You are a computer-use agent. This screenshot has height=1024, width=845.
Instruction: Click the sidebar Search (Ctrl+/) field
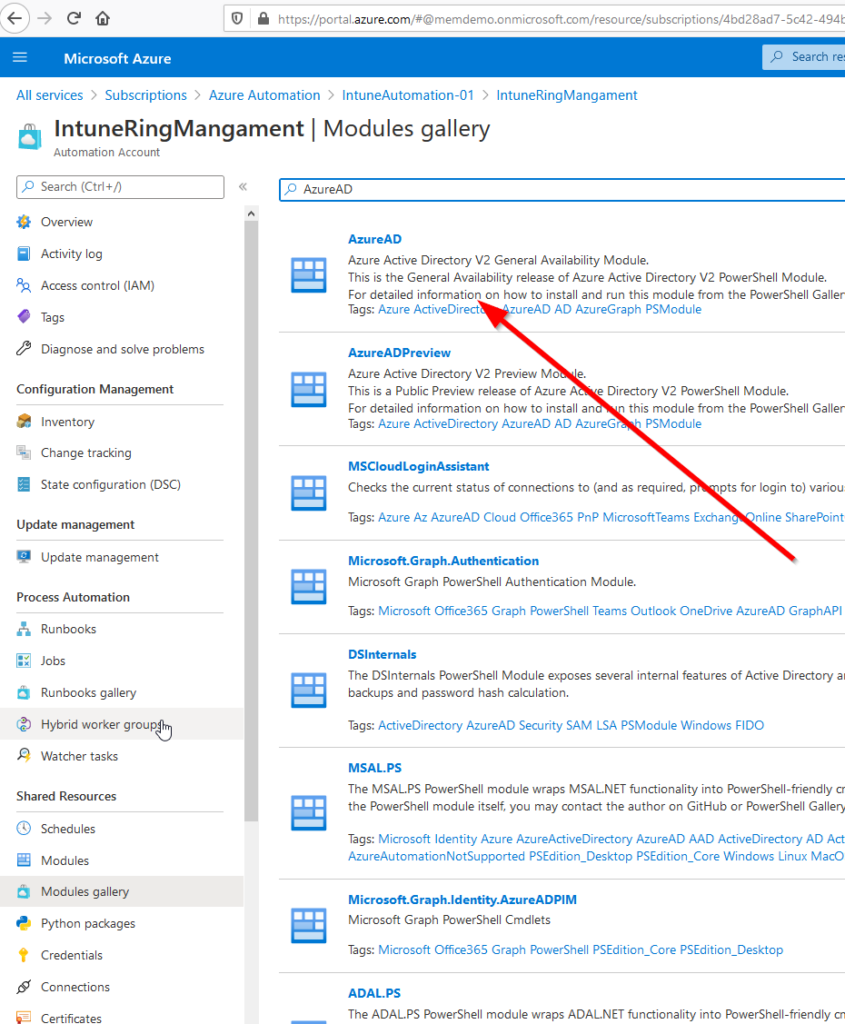click(x=120, y=187)
